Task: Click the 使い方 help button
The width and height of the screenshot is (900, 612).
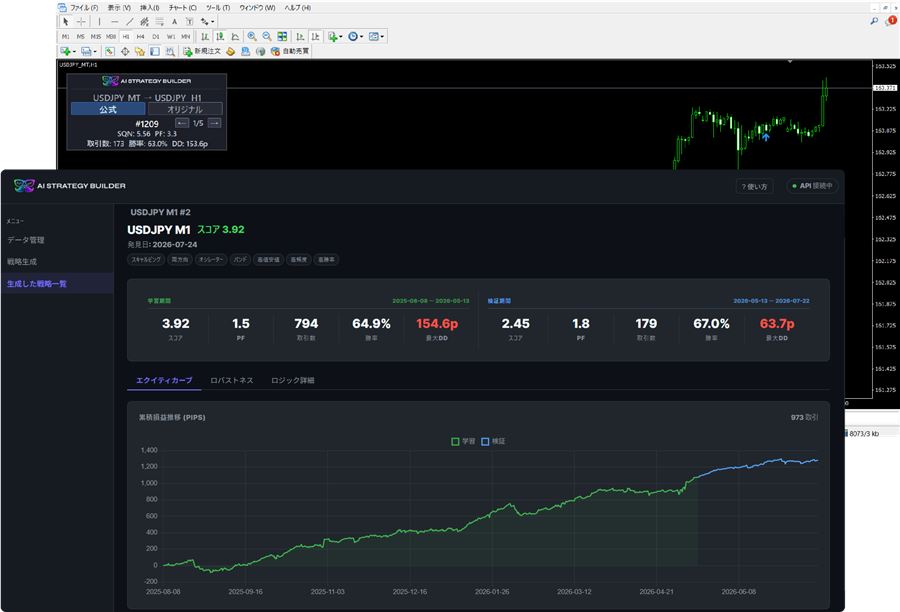Action: pyautogui.click(x=754, y=186)
